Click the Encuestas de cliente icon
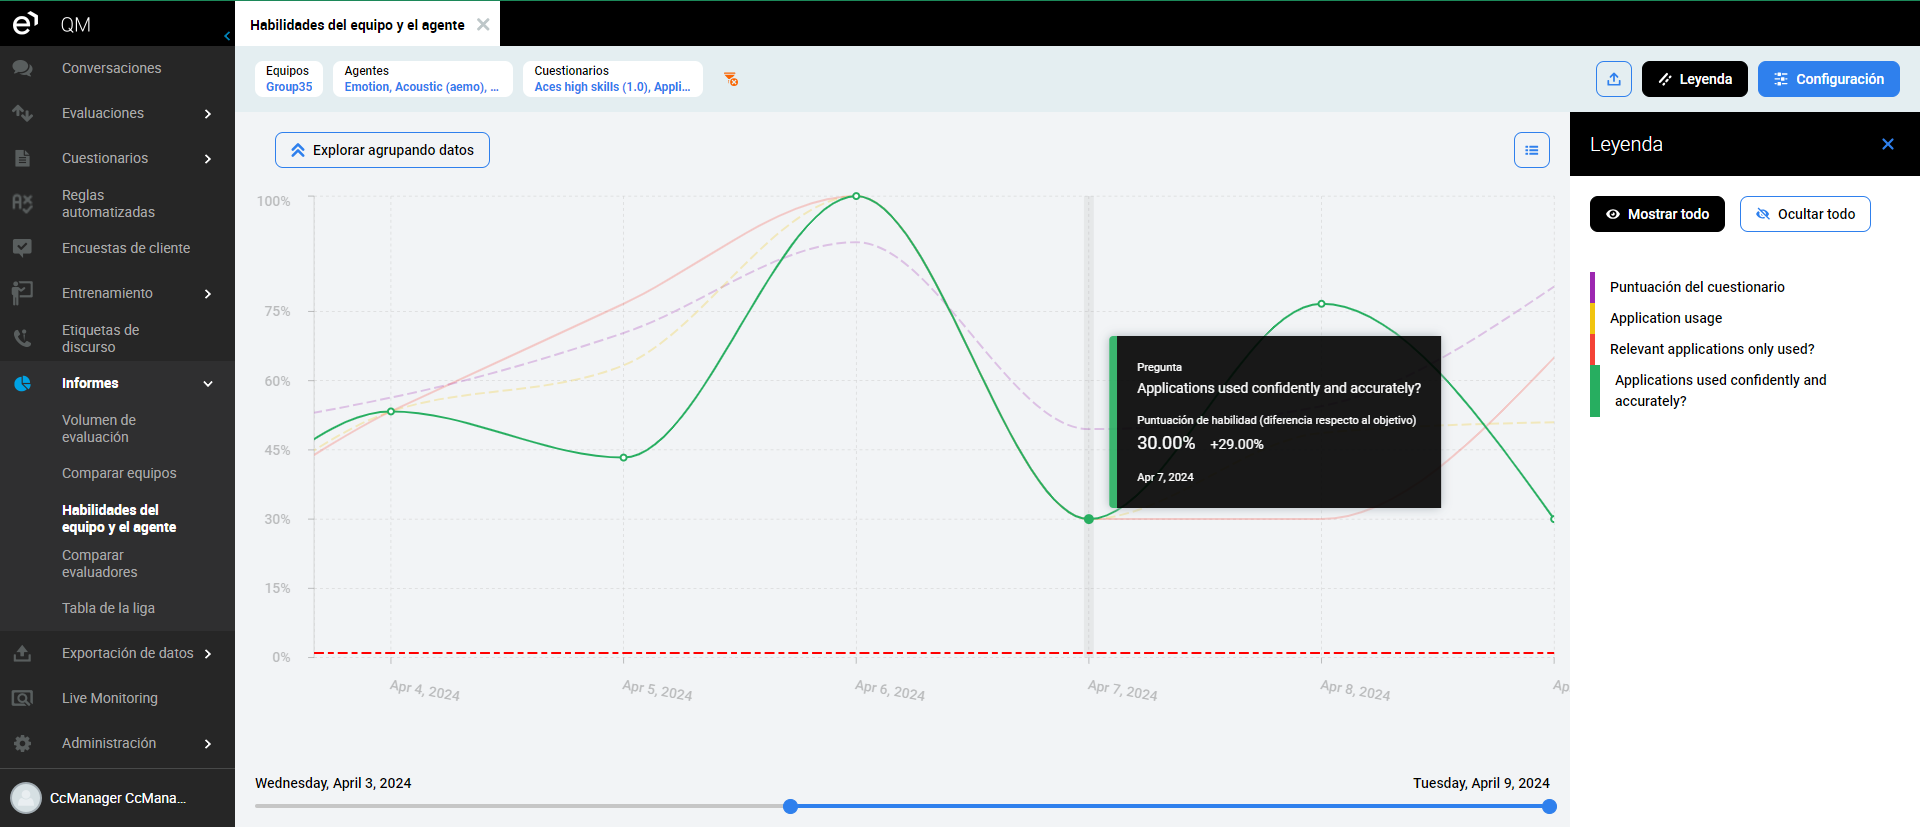 coord(22,248)
